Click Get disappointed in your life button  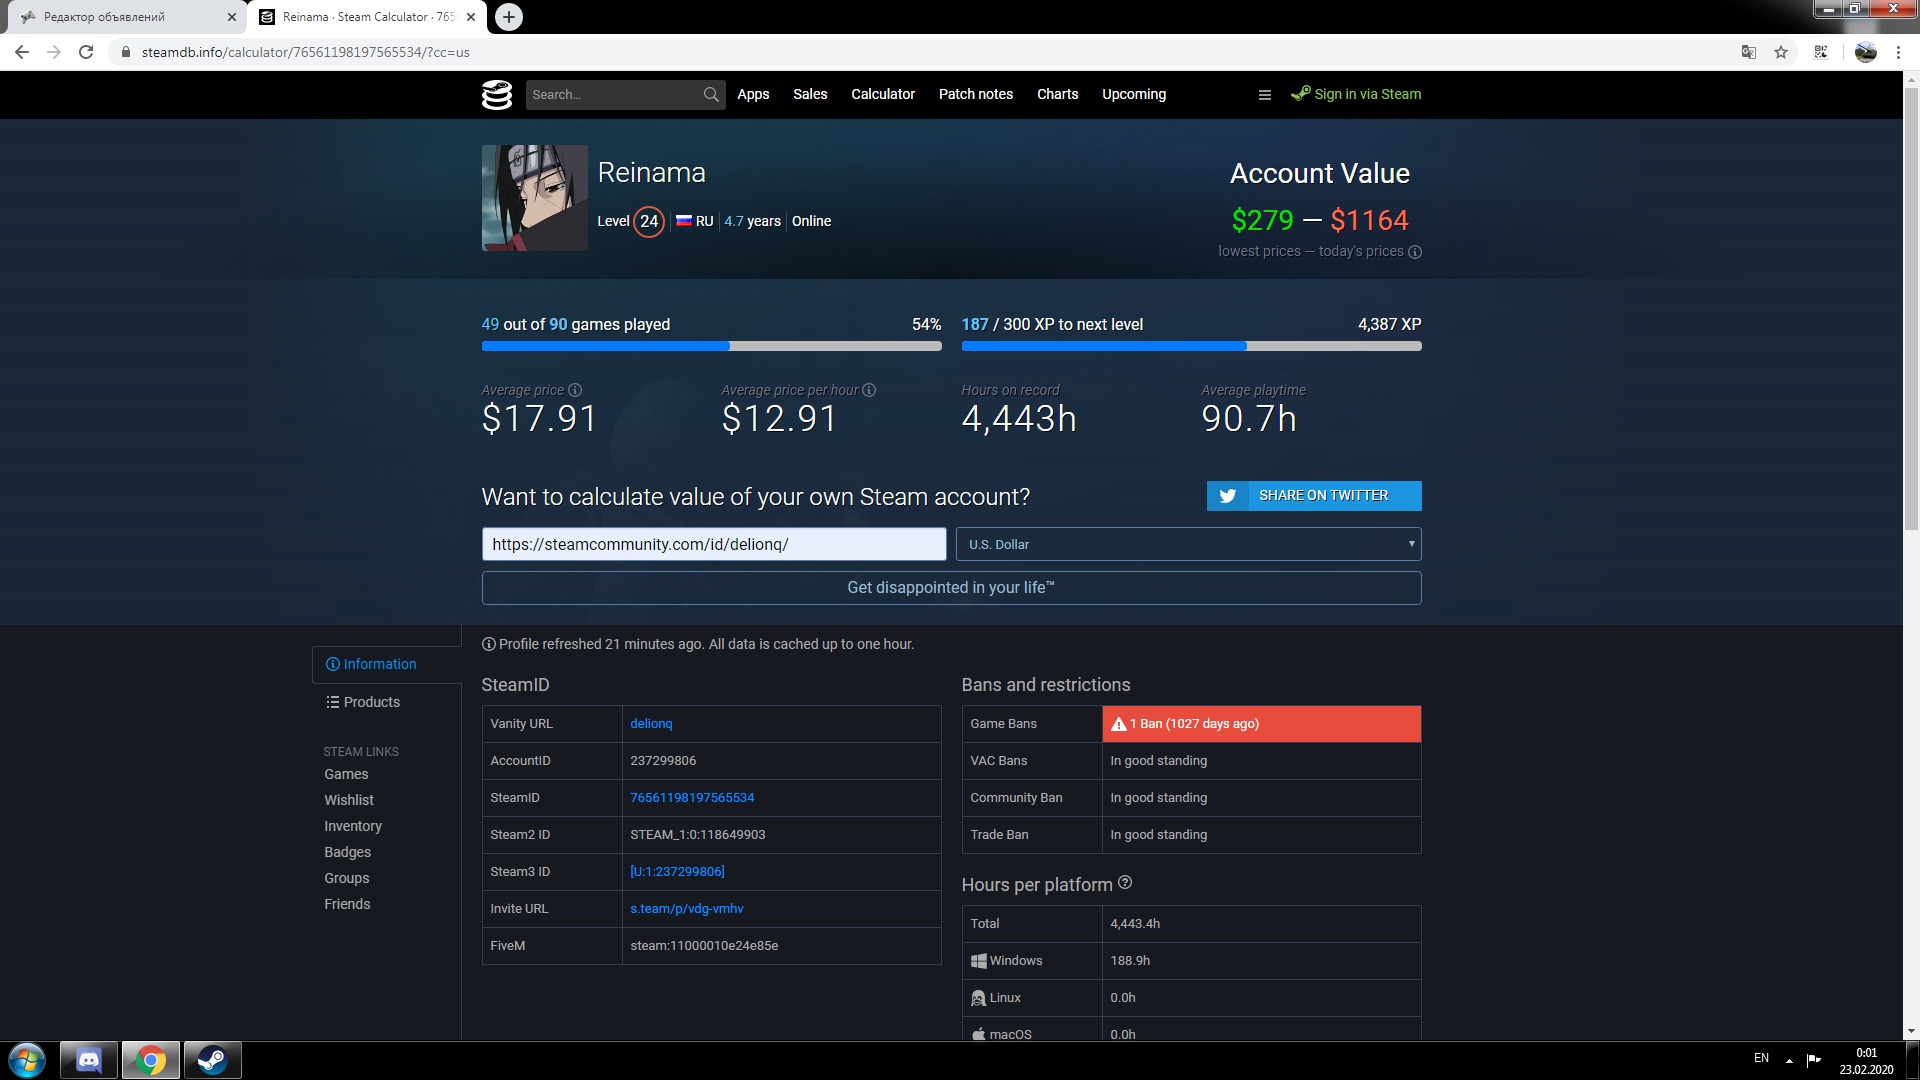pos(951,588)
